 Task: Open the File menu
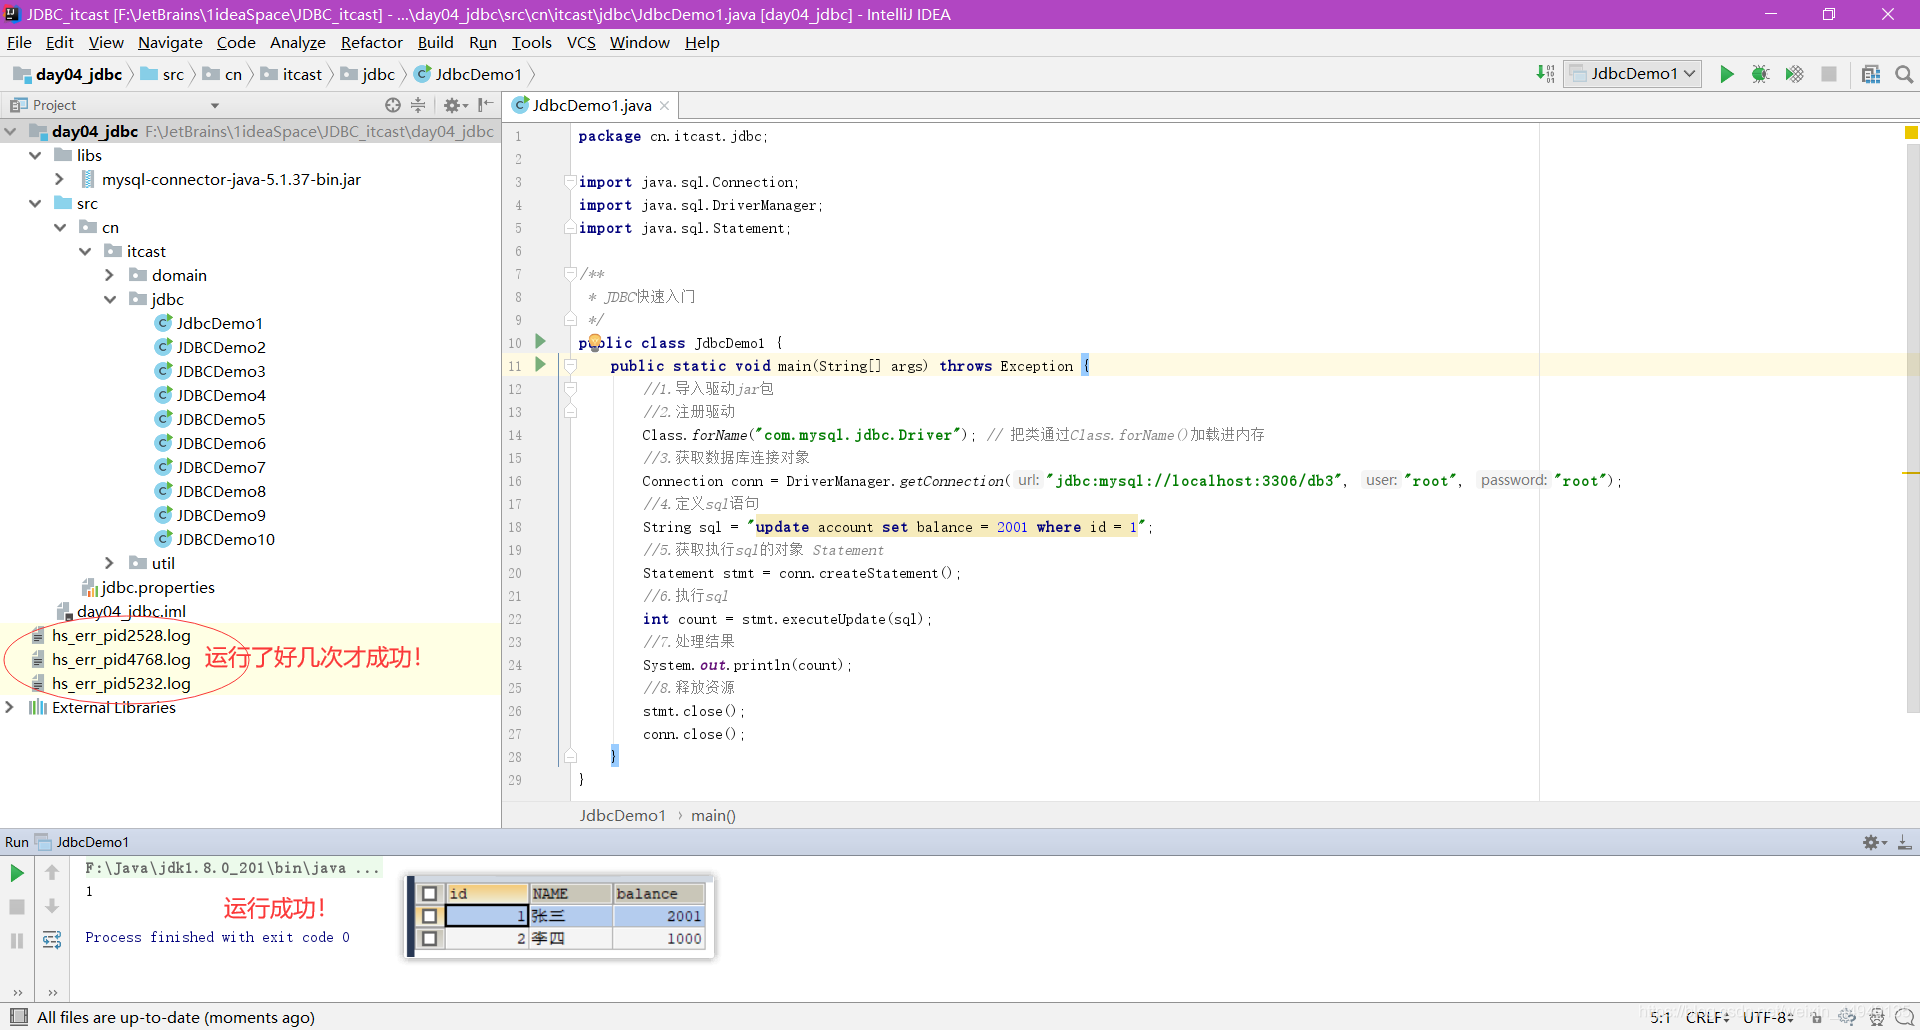tap(19, 42)
